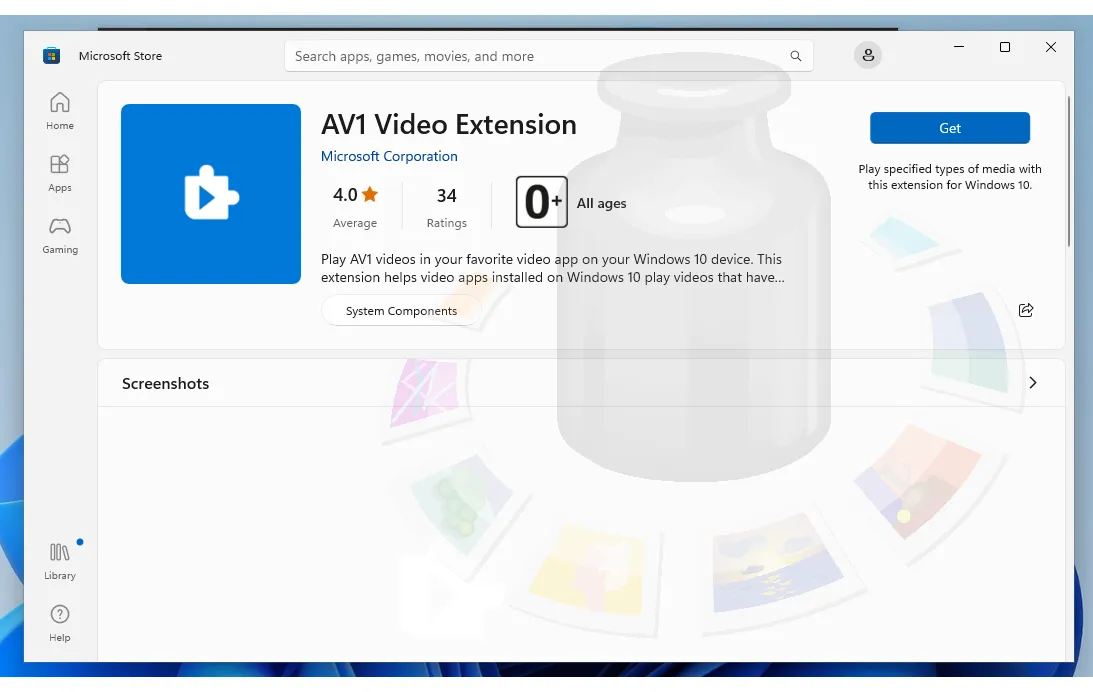Go to the Apps section

point(60,173)
